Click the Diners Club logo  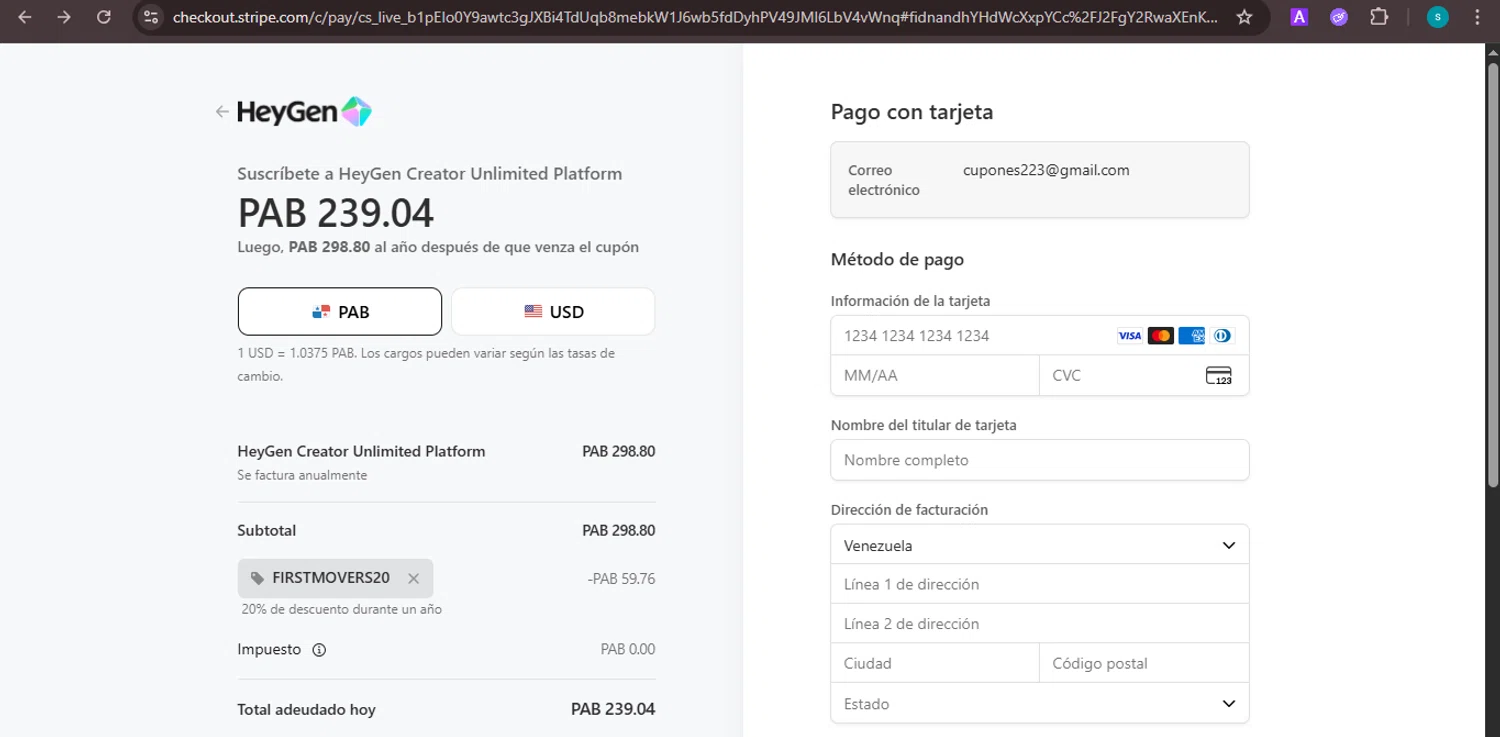point(1222,336)
